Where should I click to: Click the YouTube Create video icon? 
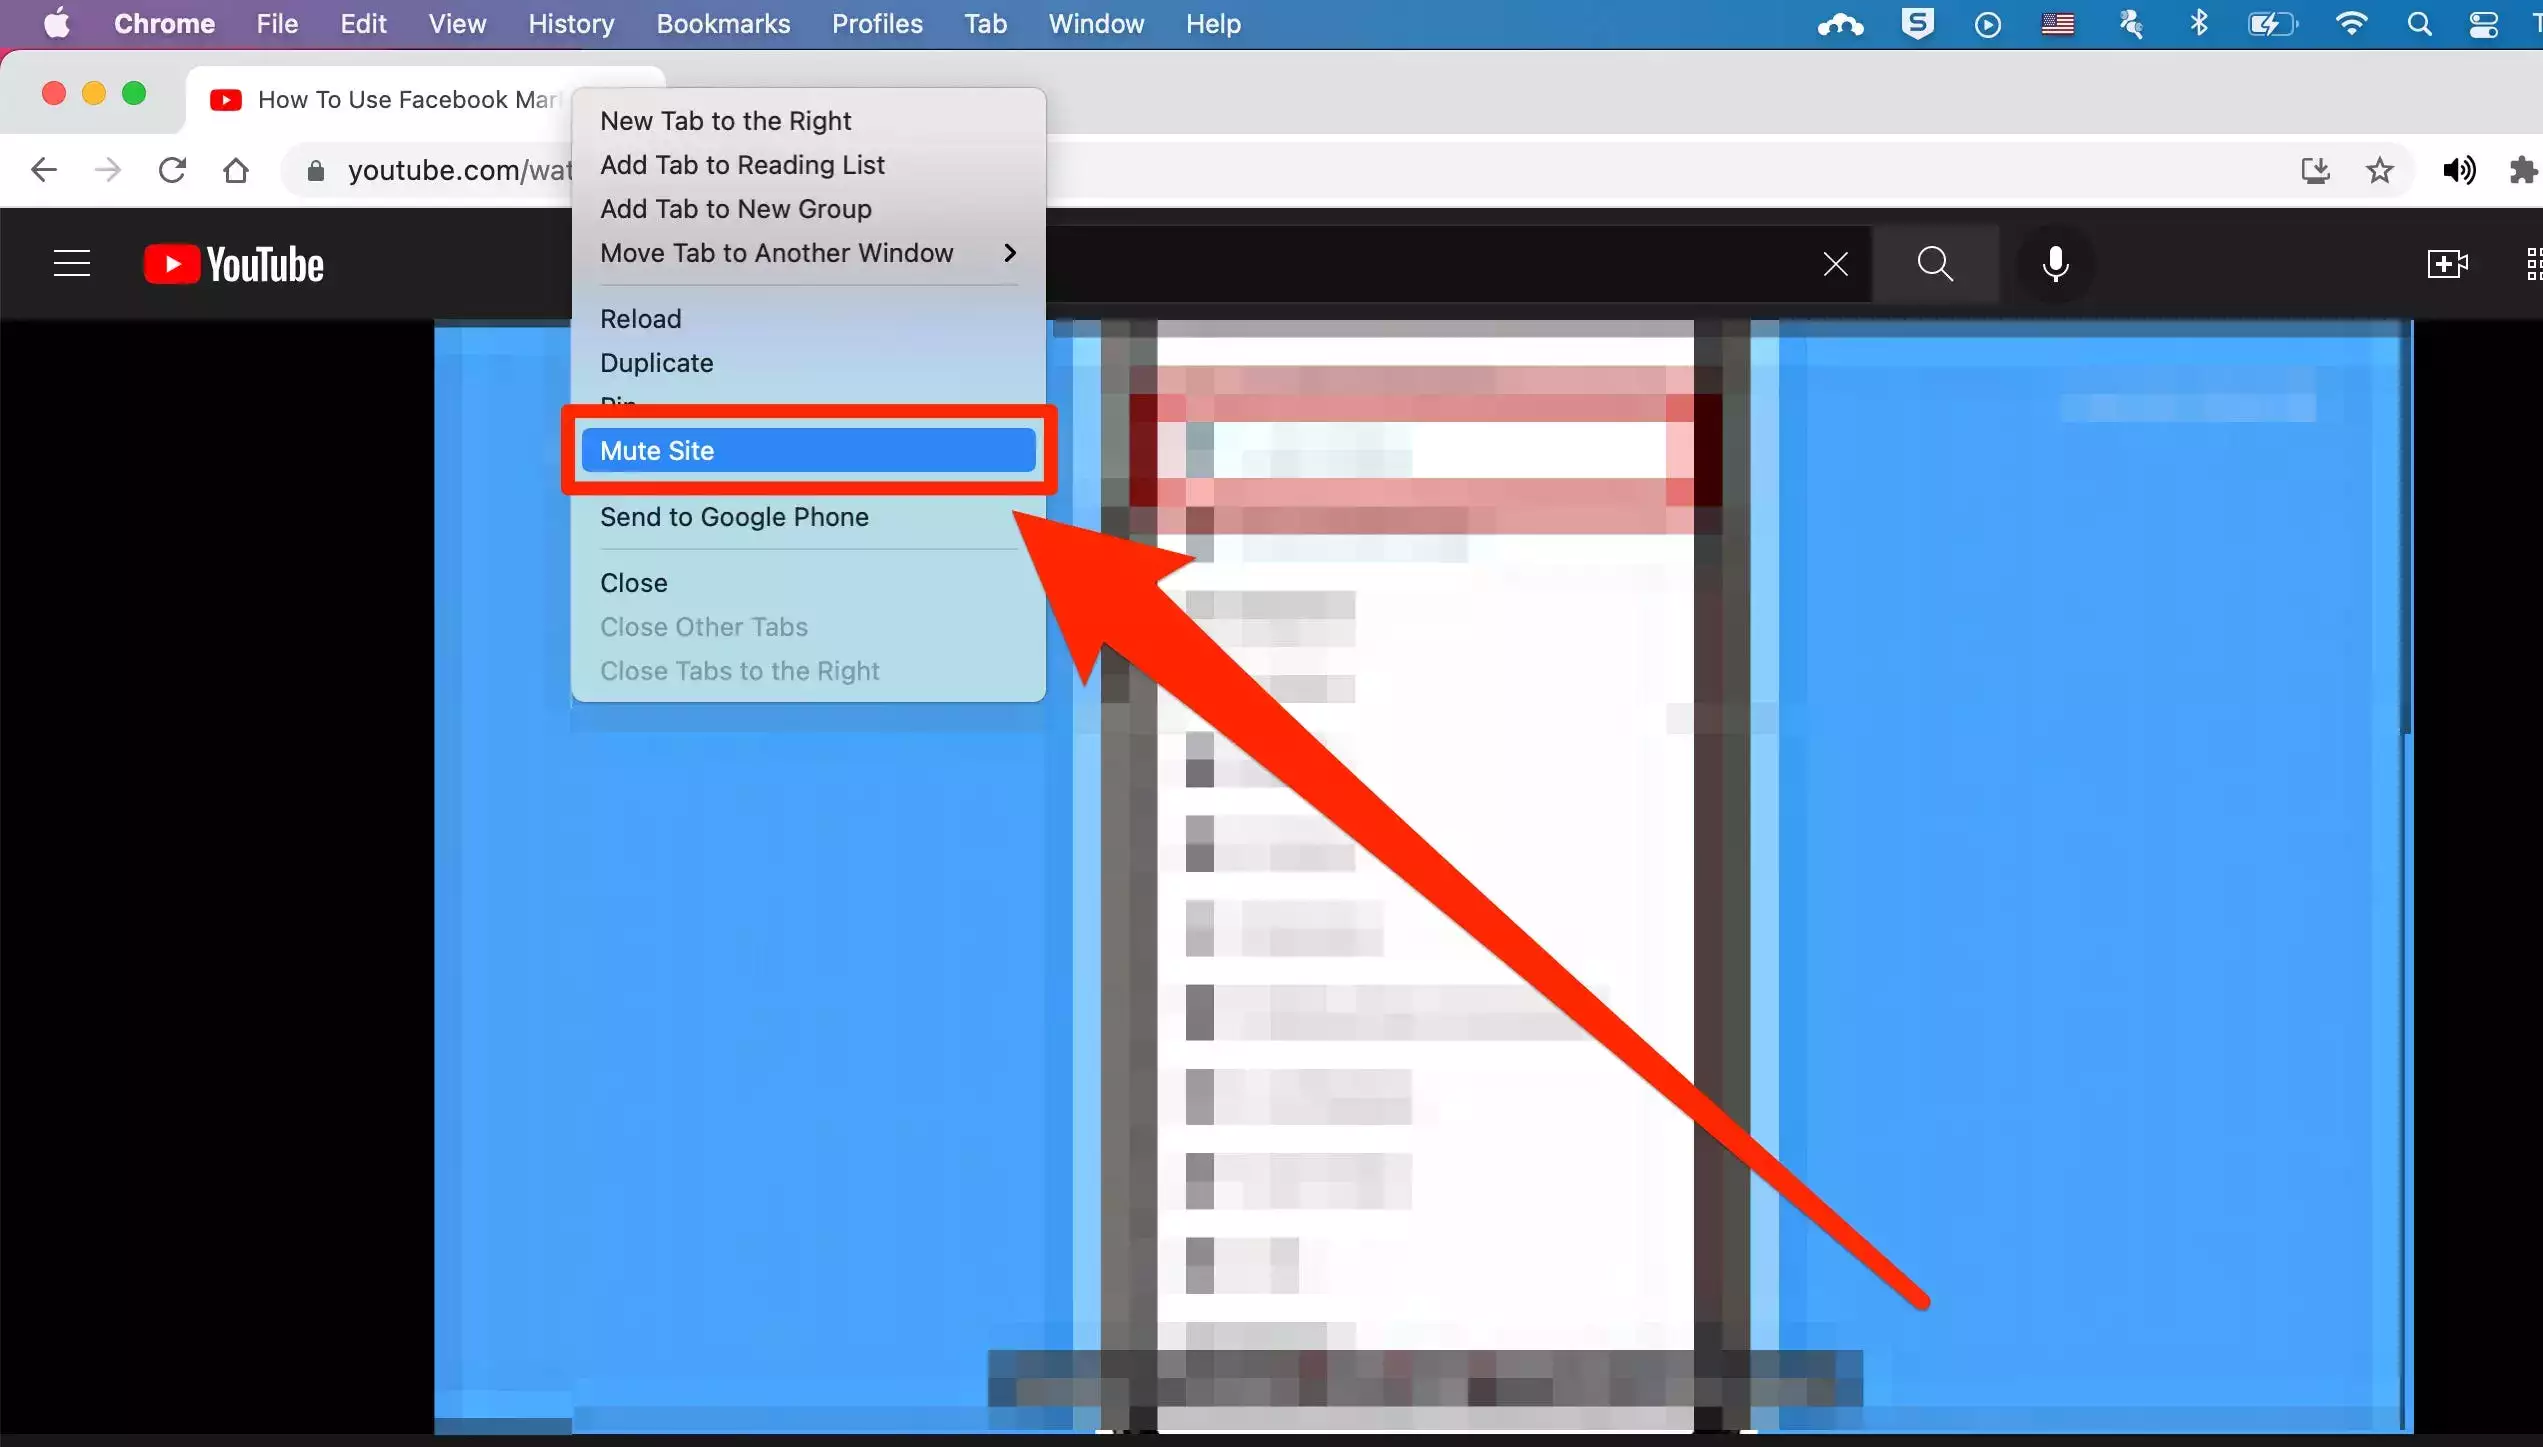tap(2447, 264)
